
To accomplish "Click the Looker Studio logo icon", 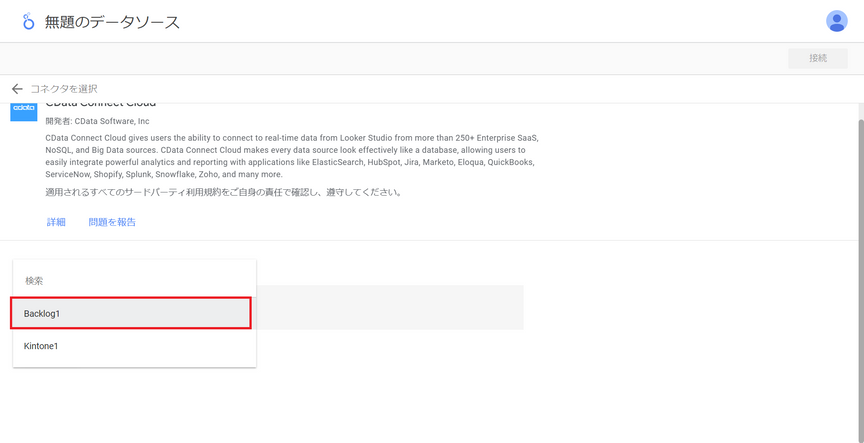I will coord(28,22).
